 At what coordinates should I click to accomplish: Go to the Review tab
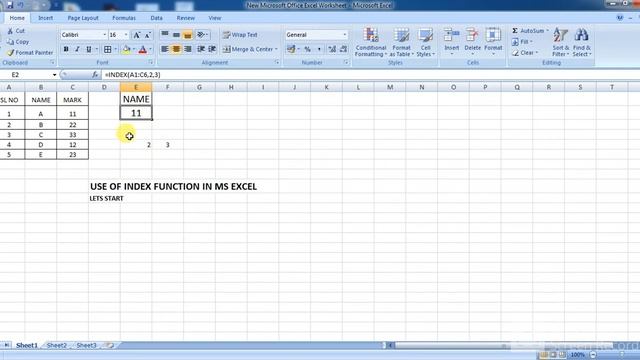pyautogui.click(x=186, y=18)
